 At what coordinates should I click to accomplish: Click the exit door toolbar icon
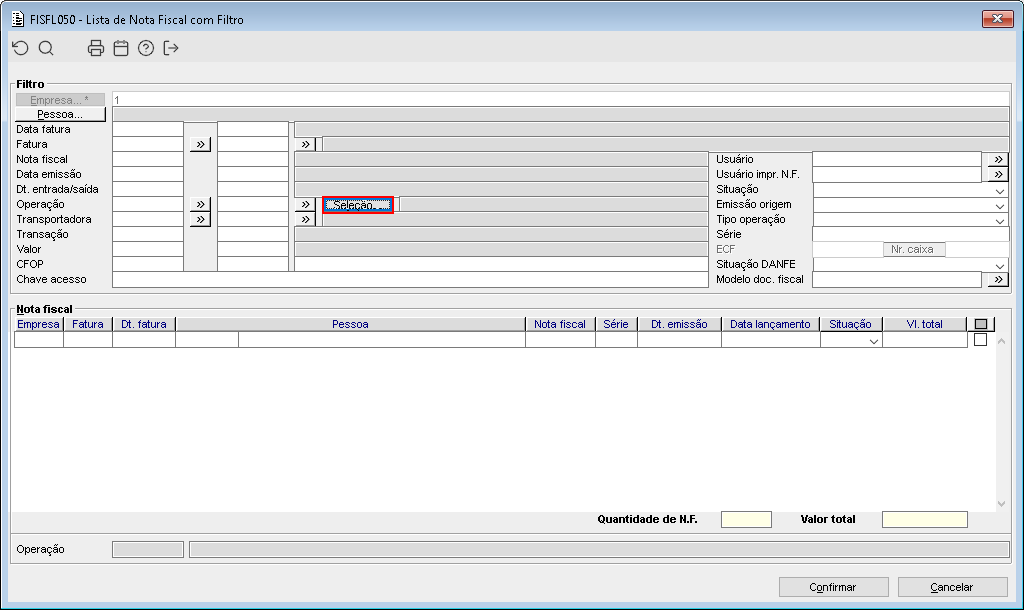[171, 48]
